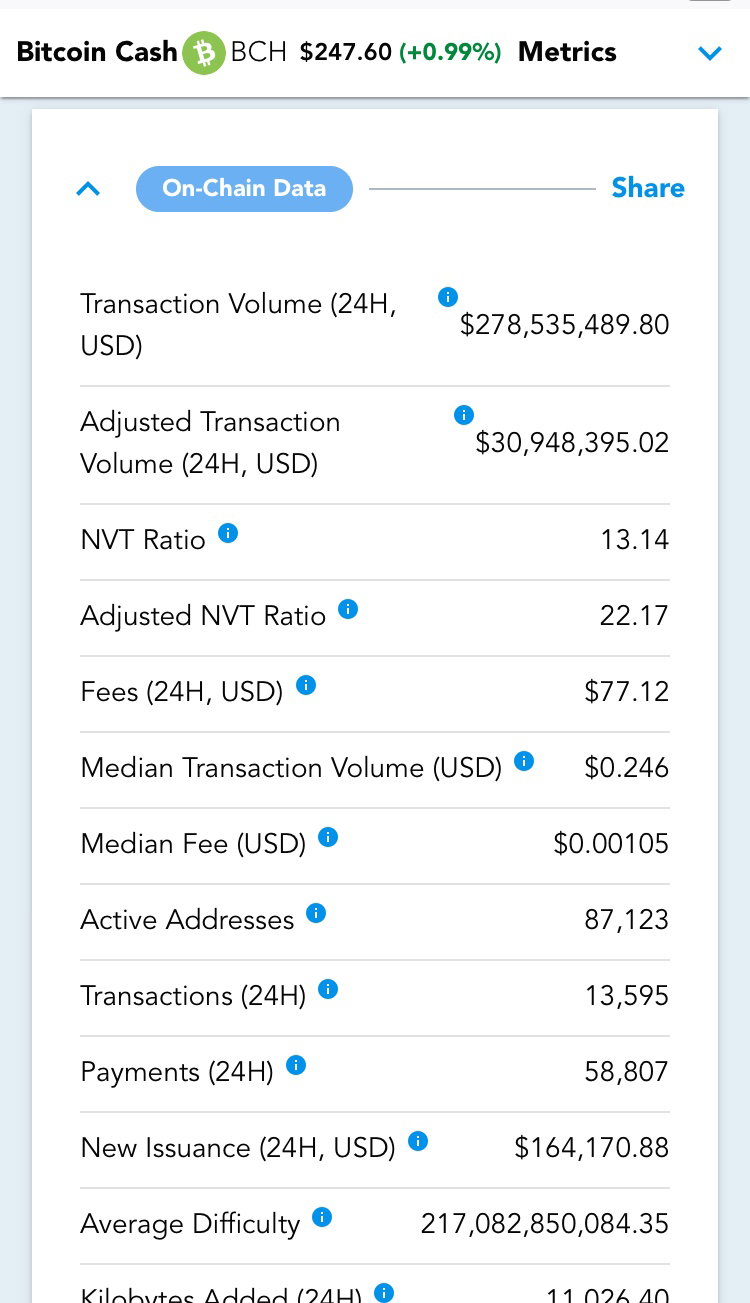Open the Metrics header label

[567, 52]
